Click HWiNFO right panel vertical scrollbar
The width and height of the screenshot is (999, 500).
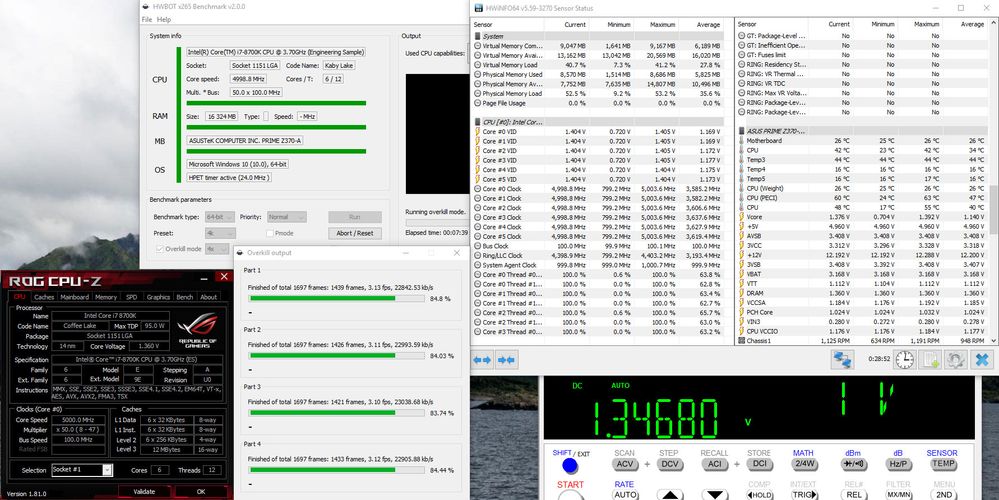tap(994, 210)
